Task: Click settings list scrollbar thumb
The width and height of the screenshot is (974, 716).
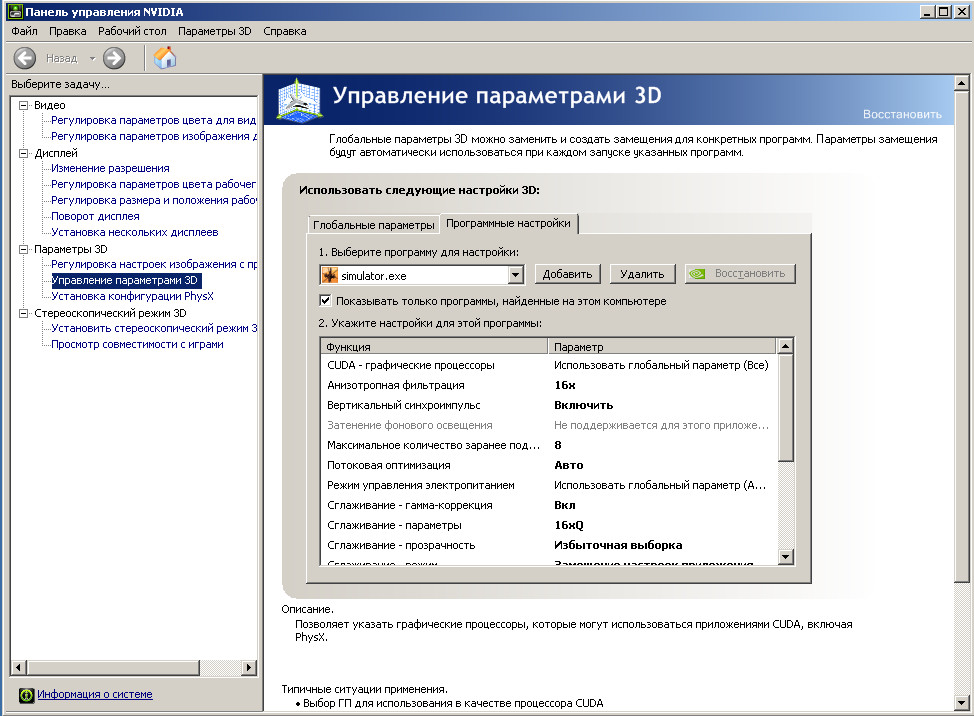Action: [786, 408]
